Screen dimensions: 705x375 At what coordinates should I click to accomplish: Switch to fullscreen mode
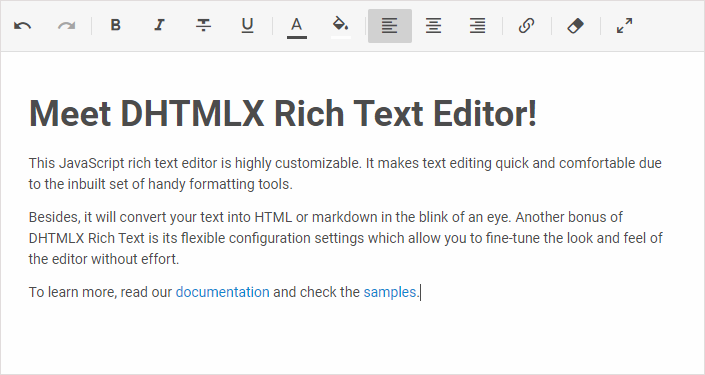click(625, 26)
